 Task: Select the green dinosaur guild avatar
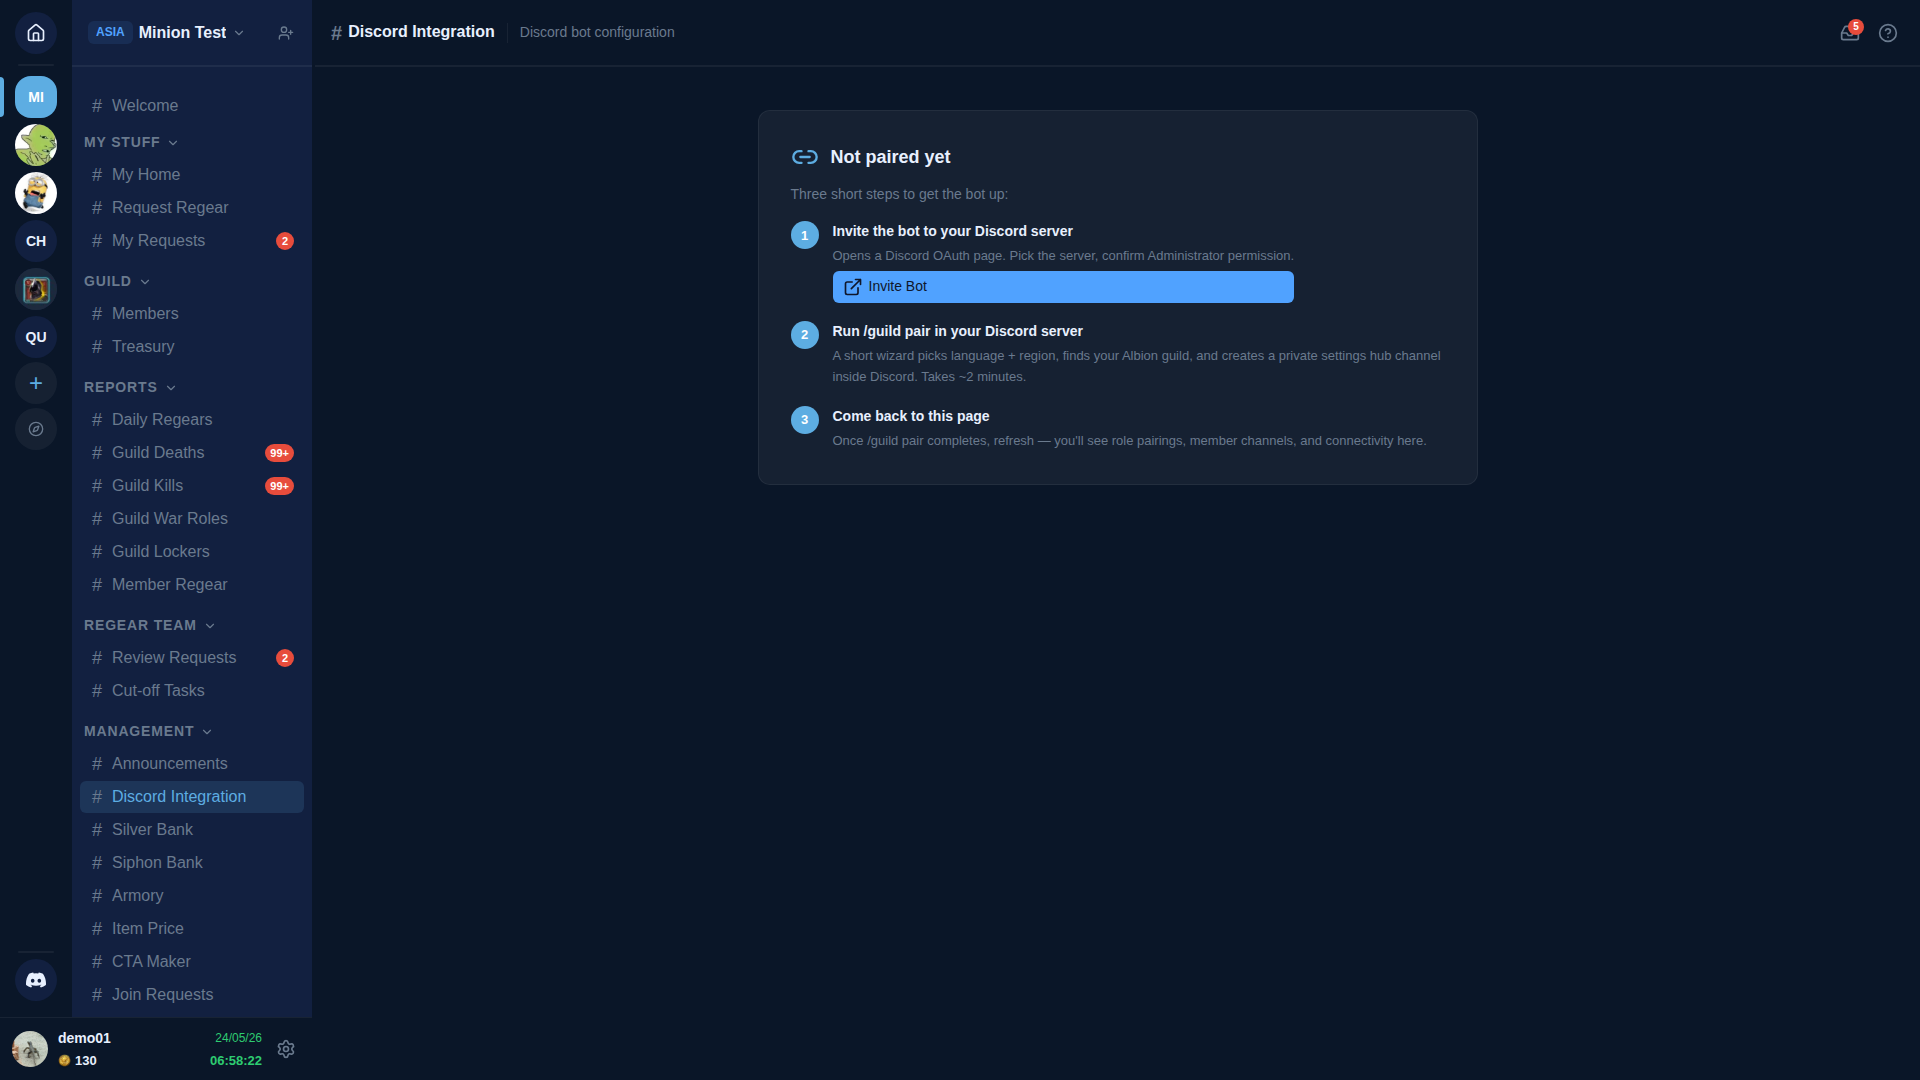coord(36,145)
